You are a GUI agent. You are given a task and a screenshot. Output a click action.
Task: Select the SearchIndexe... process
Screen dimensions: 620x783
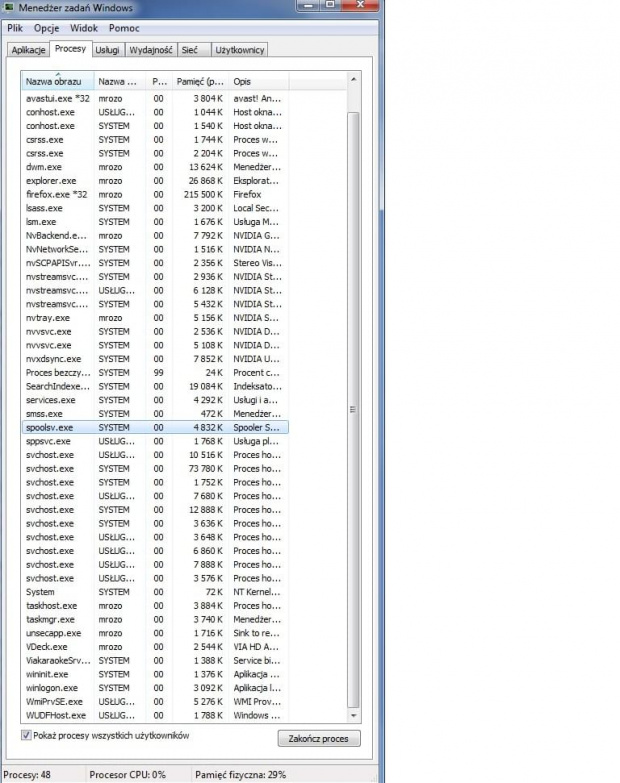155,387
